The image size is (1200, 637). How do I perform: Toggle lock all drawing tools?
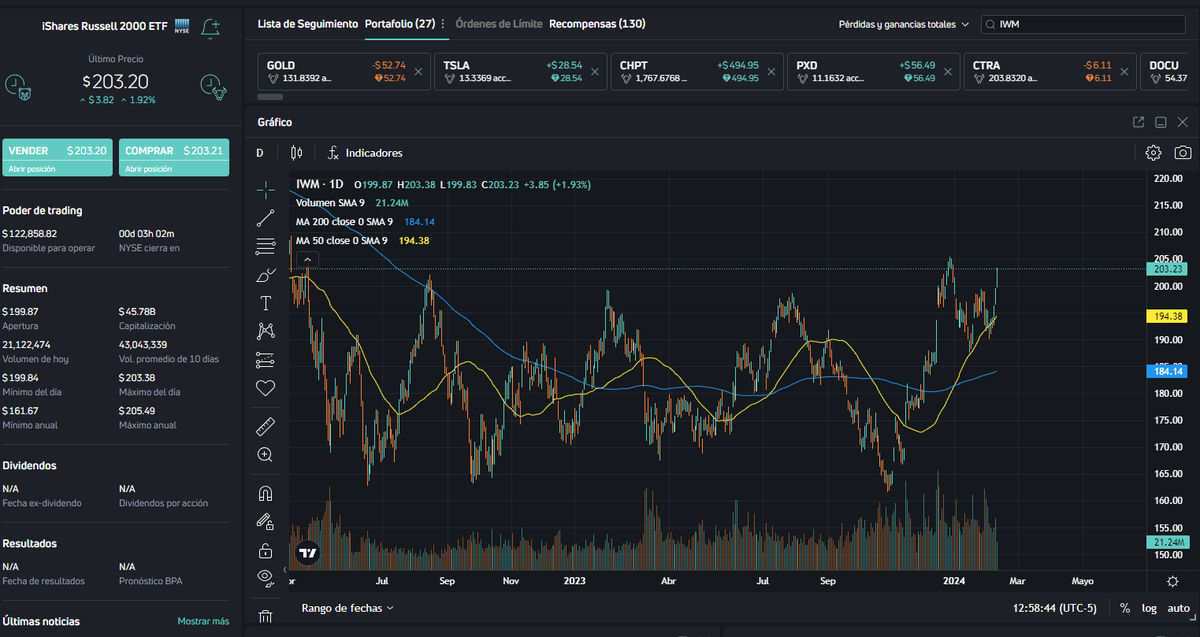click(265, 550)
